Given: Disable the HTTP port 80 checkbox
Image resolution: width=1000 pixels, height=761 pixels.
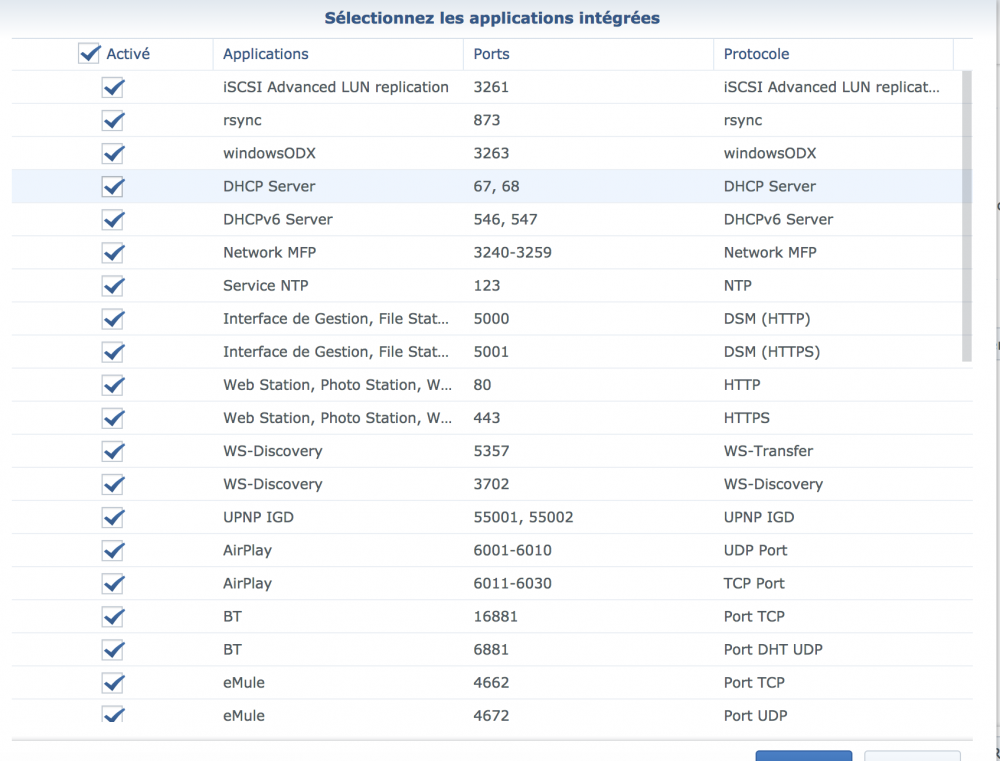Looking at the screenshot, I should 113,385.
